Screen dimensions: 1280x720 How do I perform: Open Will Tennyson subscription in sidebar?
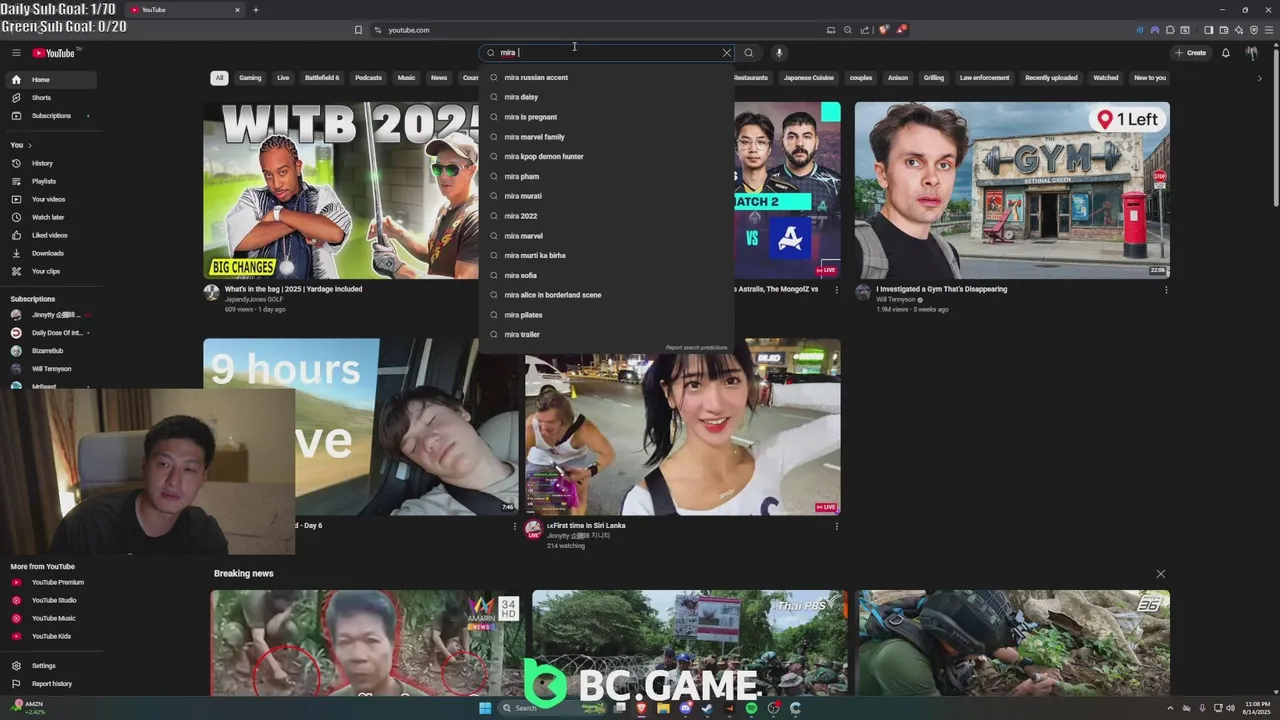pos(52,369)
